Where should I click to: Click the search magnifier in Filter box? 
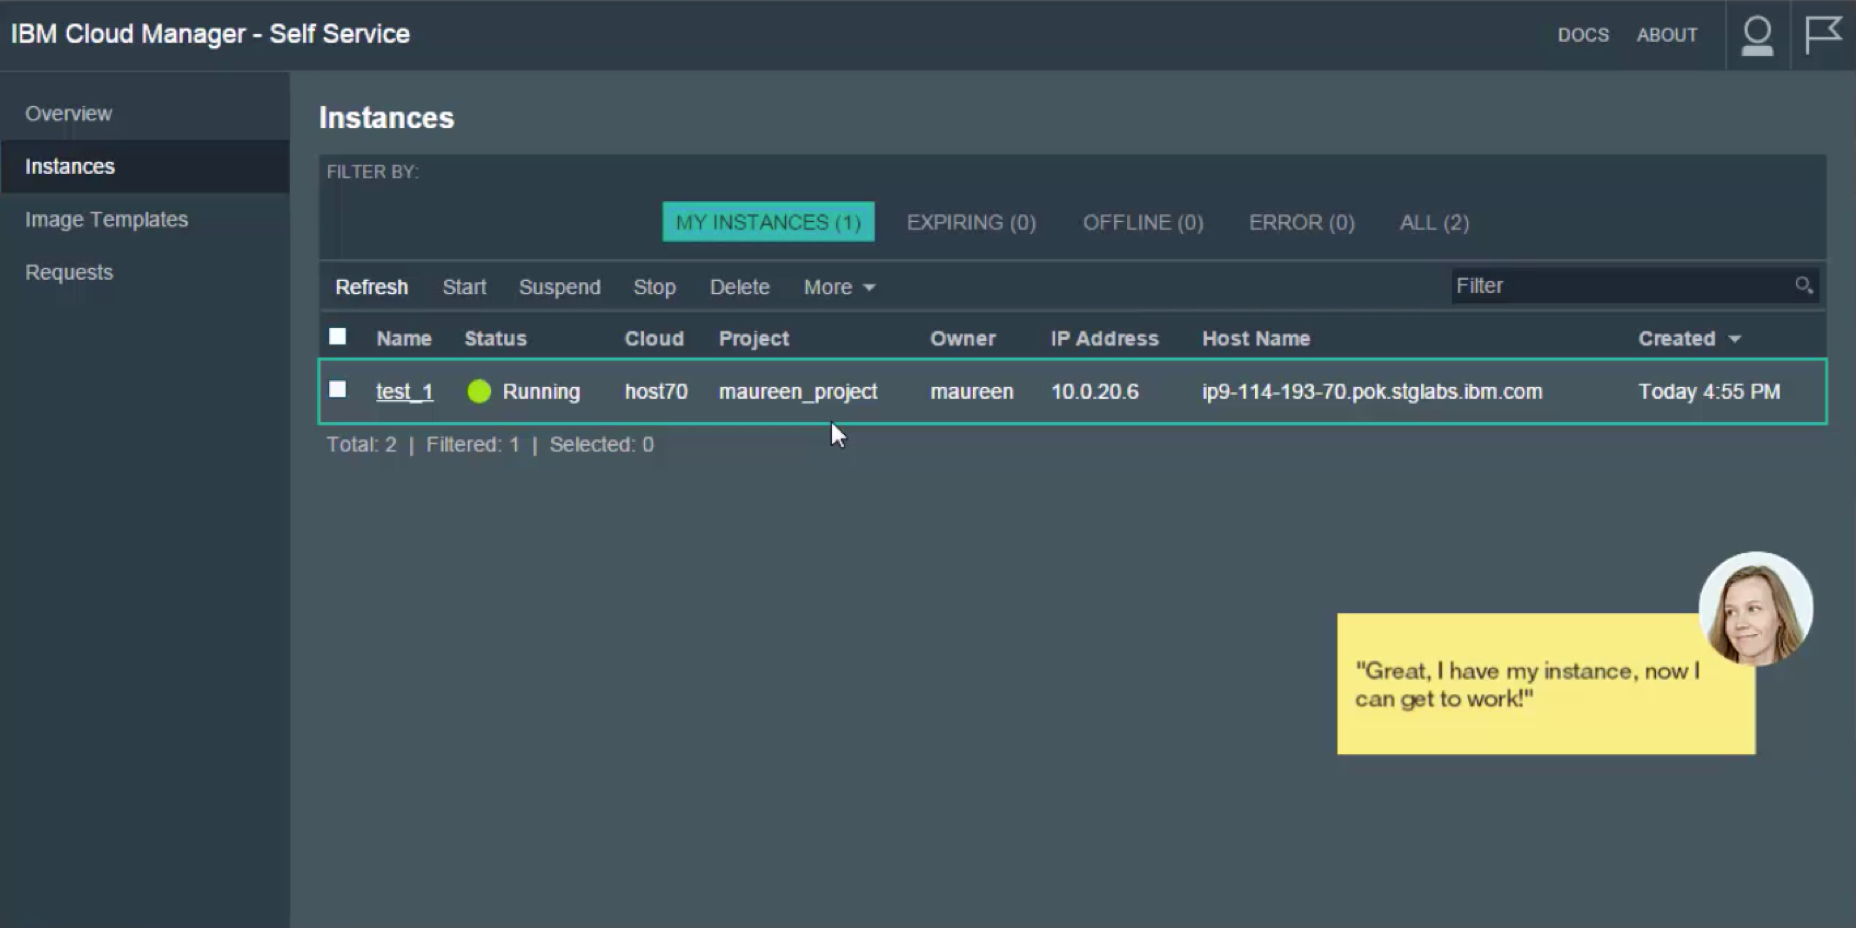tap(1803, 286)
